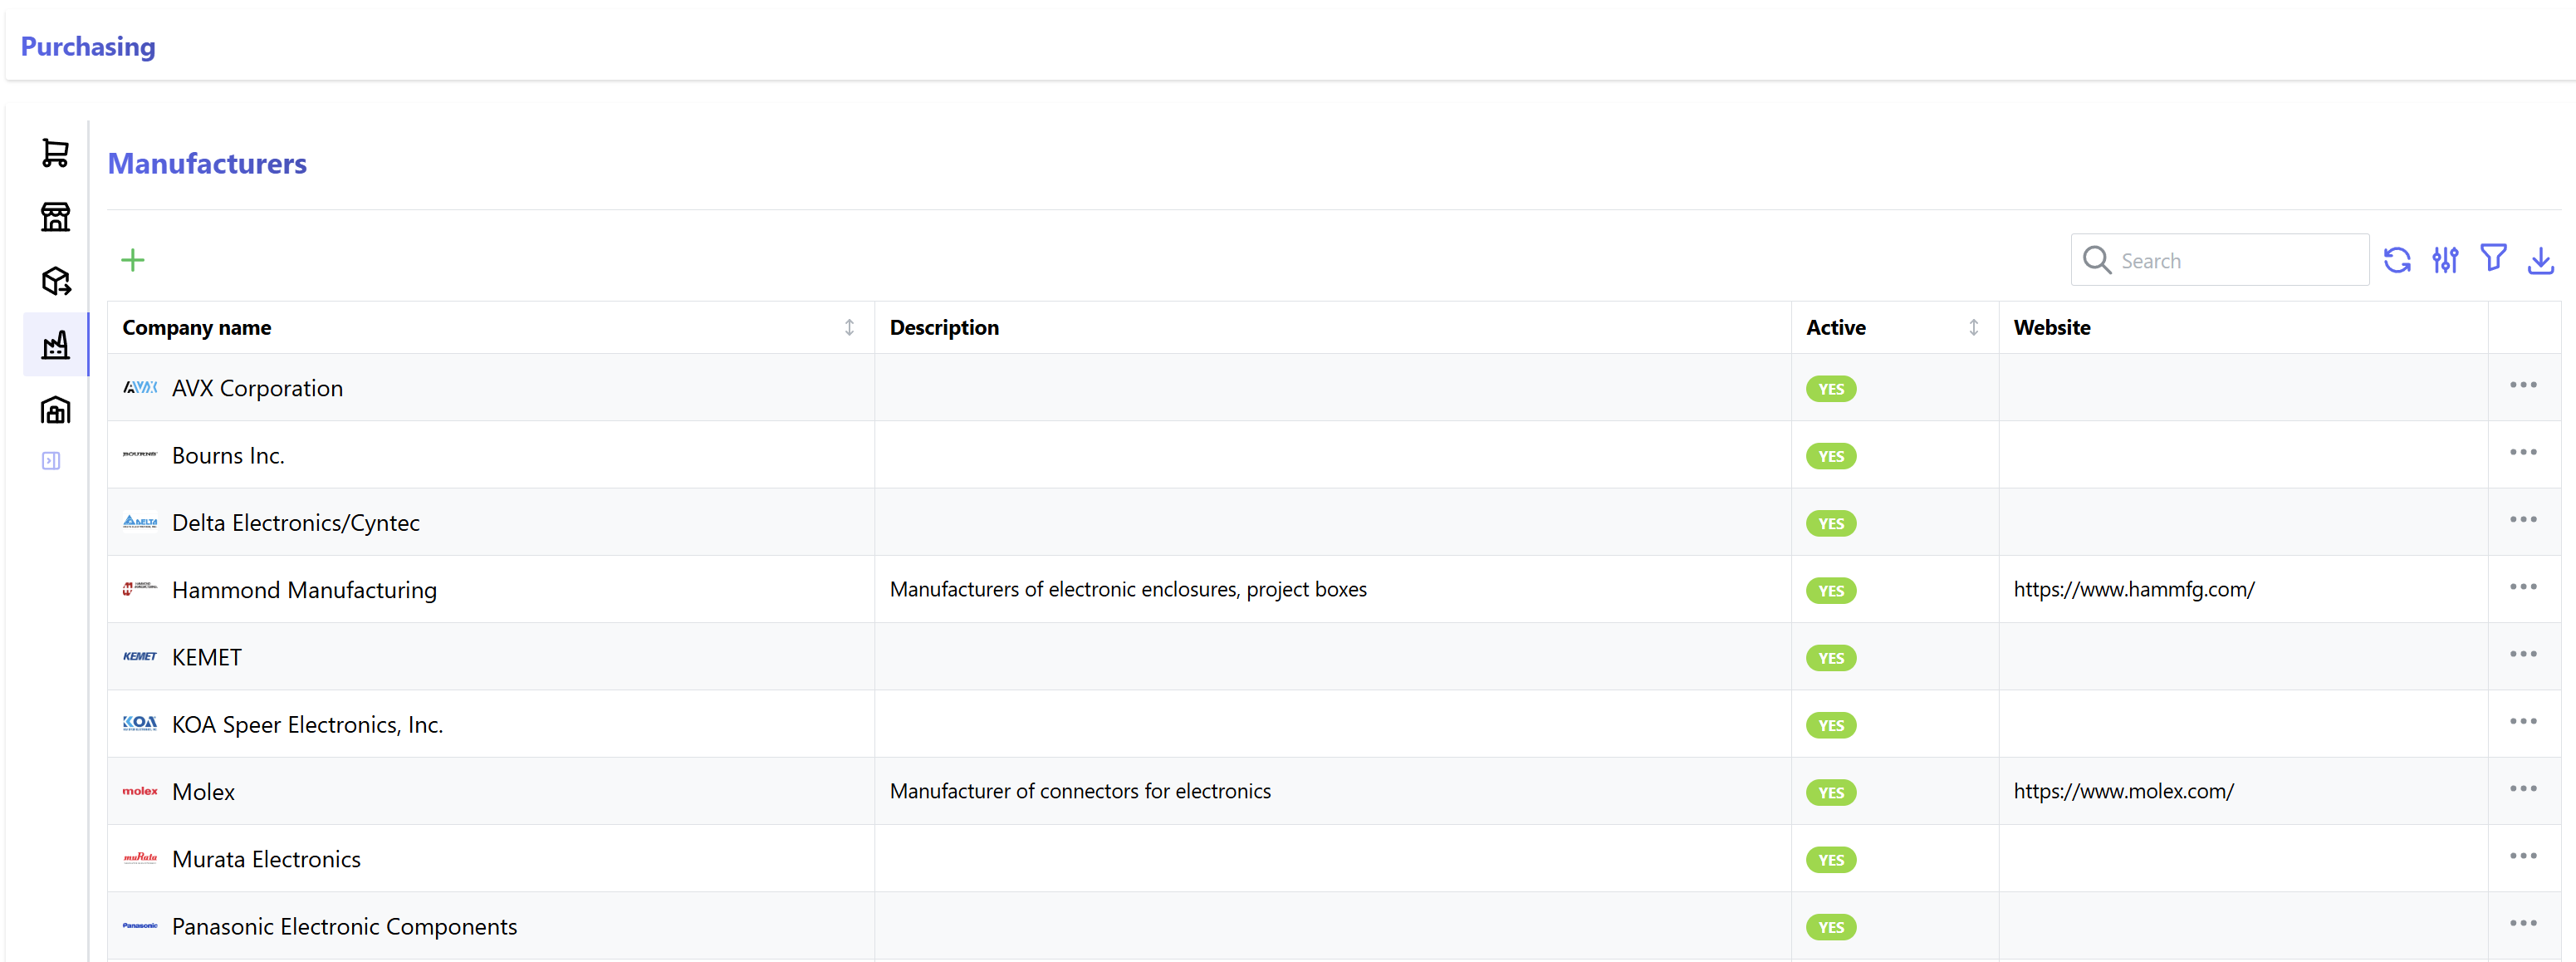Open row actions menu for AVX Corporation
The height and width of the screenshot is (962, 2576).
click(x=2523, y=385)
